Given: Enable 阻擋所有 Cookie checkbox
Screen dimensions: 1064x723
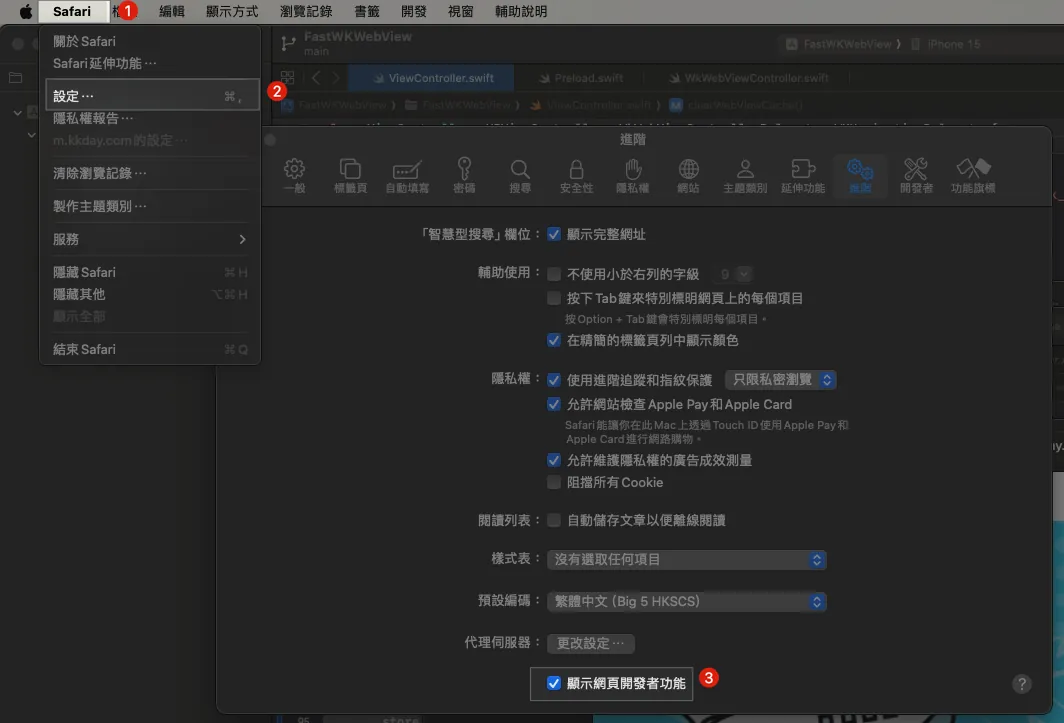Looking at the screenshot, I should [x=554, y=482].
